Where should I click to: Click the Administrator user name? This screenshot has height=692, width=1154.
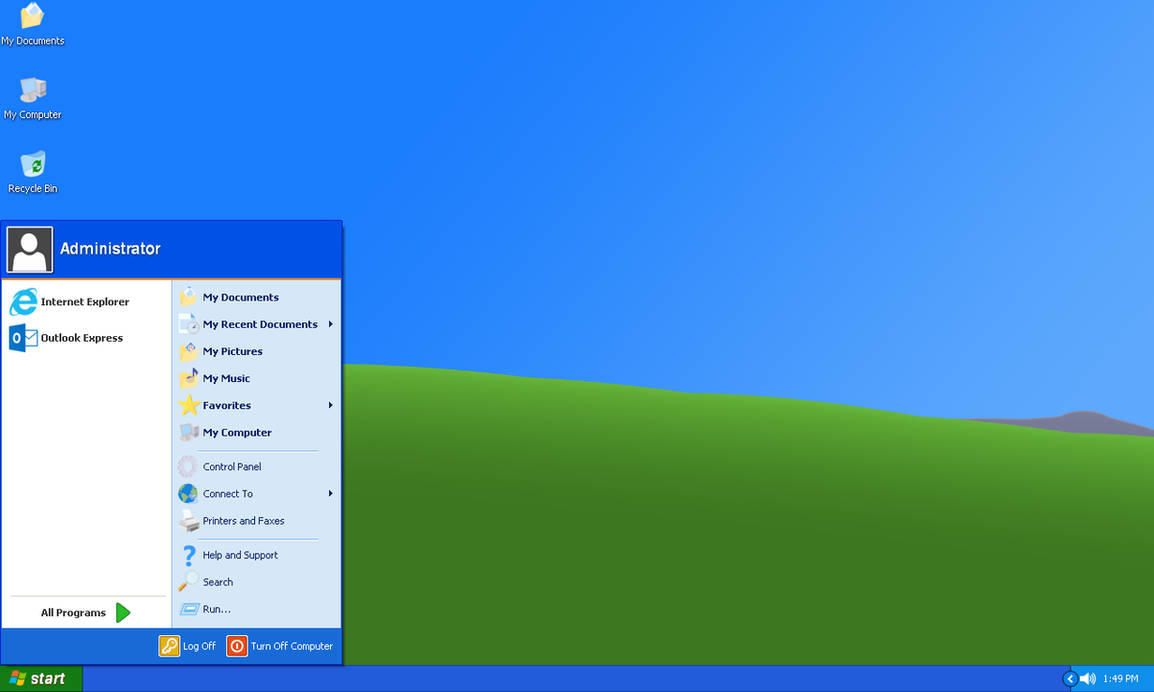(x=110, y=249)
